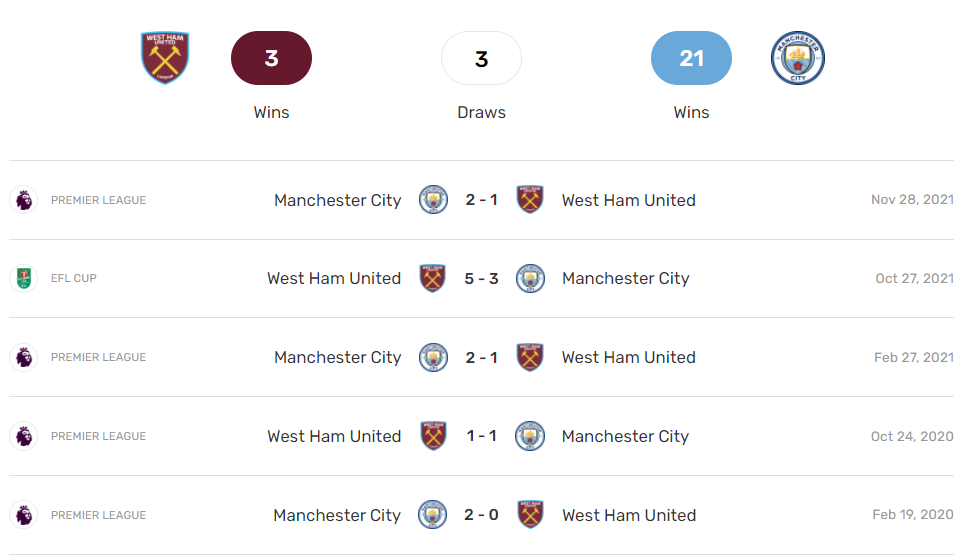
Task: Click the EFL Cup competition icon
Action: (24, 278)
